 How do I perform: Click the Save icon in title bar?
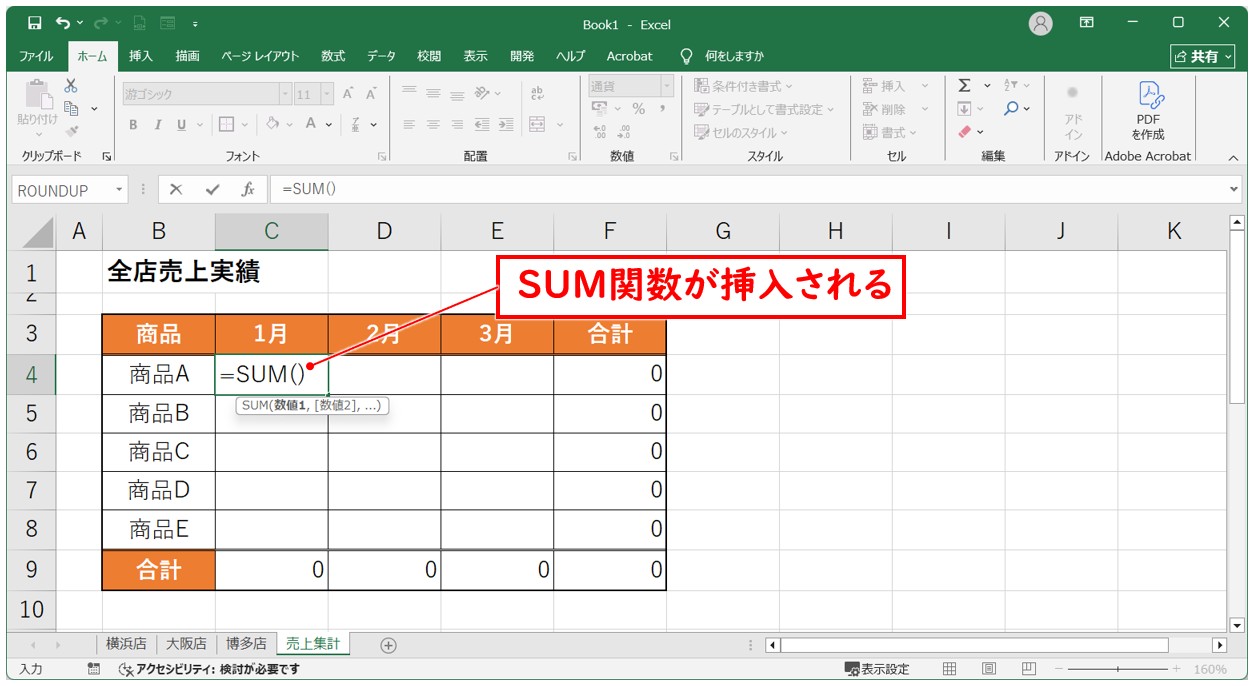pyautogui.click(x=34, y=22)
